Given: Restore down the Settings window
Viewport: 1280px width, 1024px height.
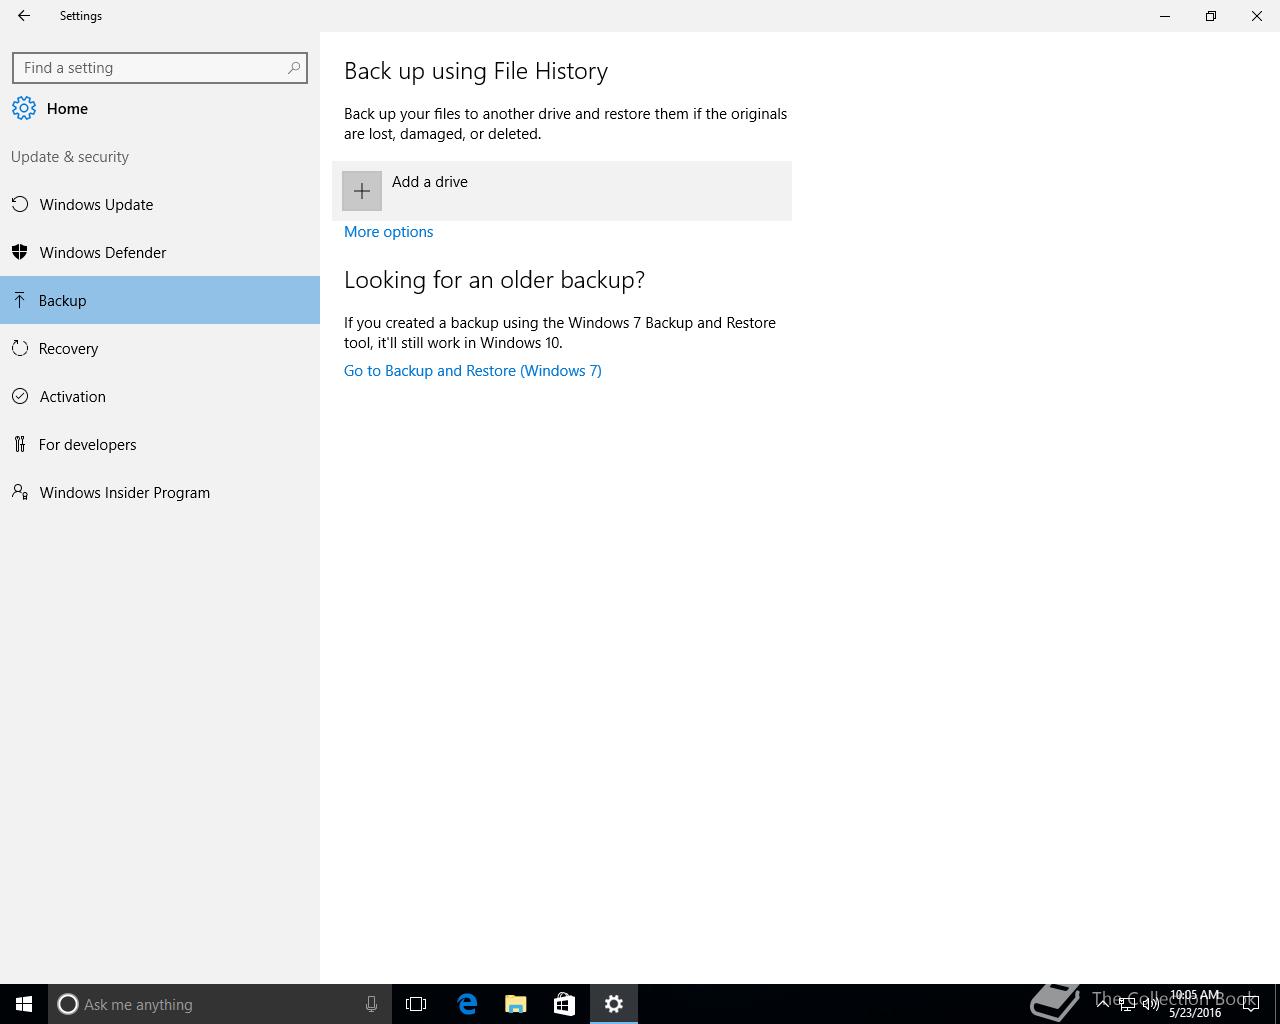Looking at the screenshot, I should (x=1211, y=16).
